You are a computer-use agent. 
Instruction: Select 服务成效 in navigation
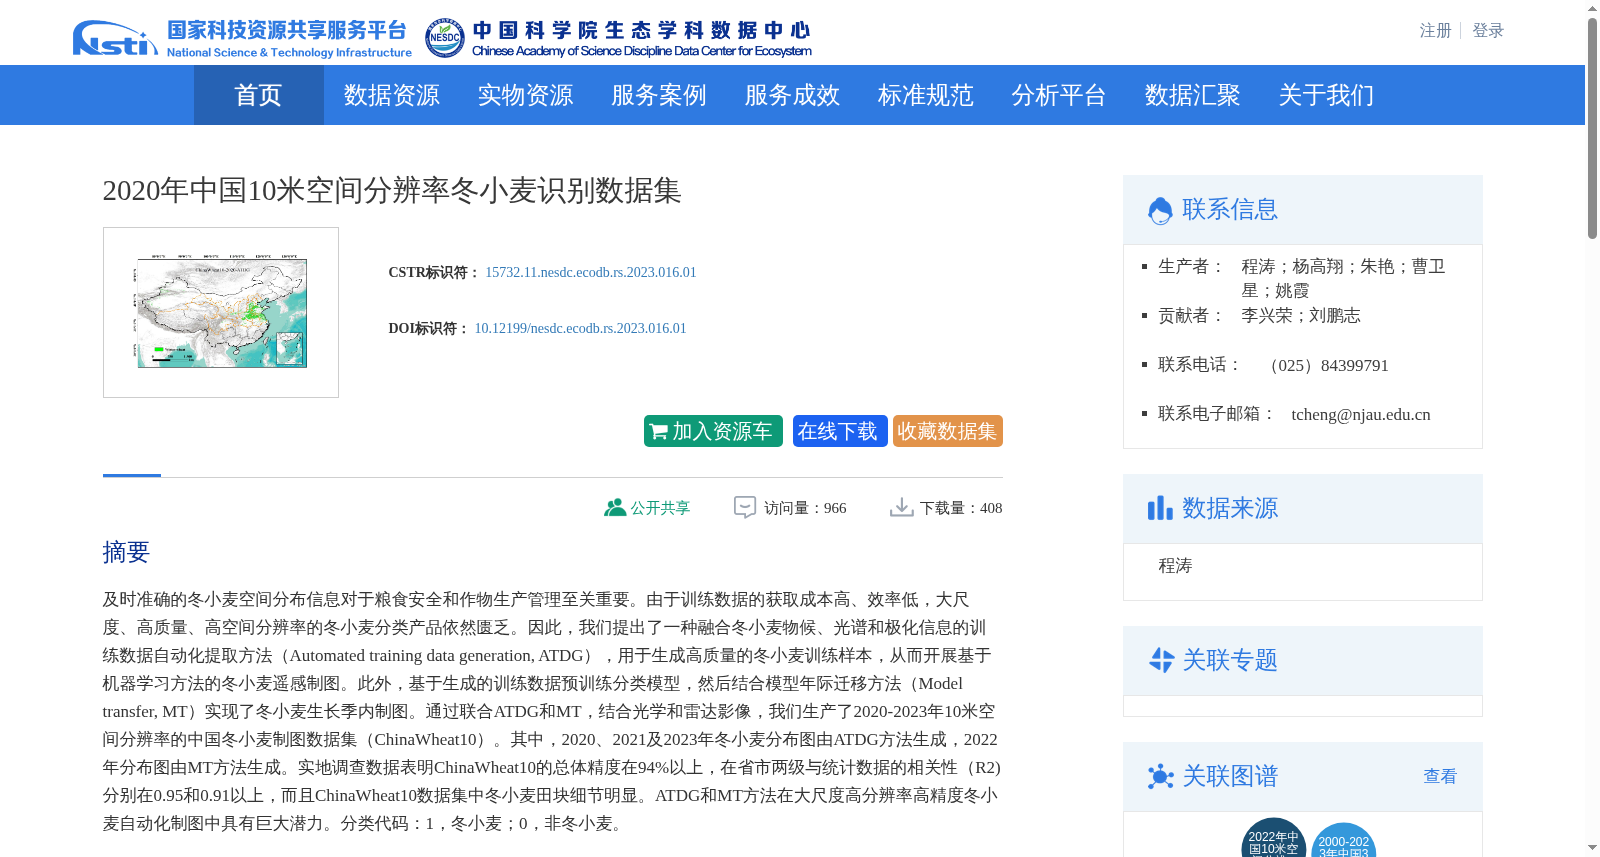792,95
